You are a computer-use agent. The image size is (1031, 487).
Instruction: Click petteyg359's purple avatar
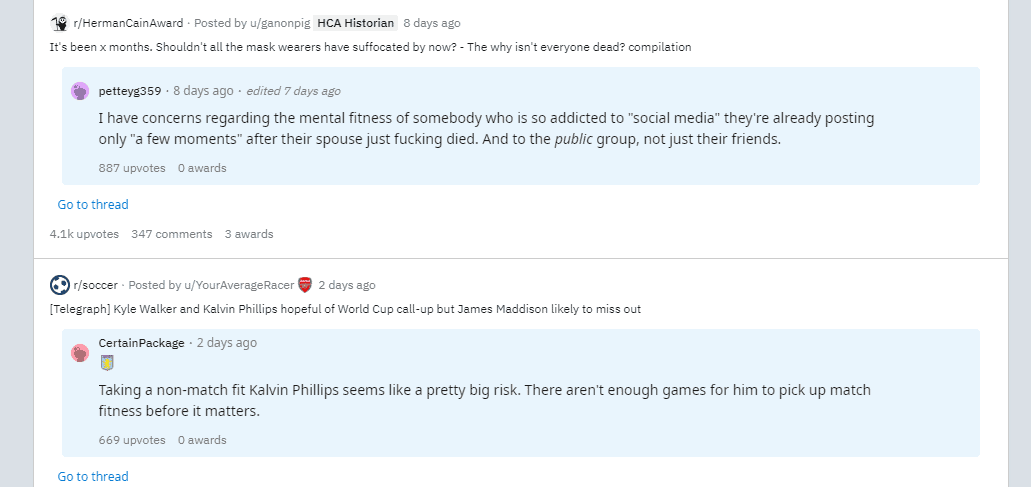[80, 91]
